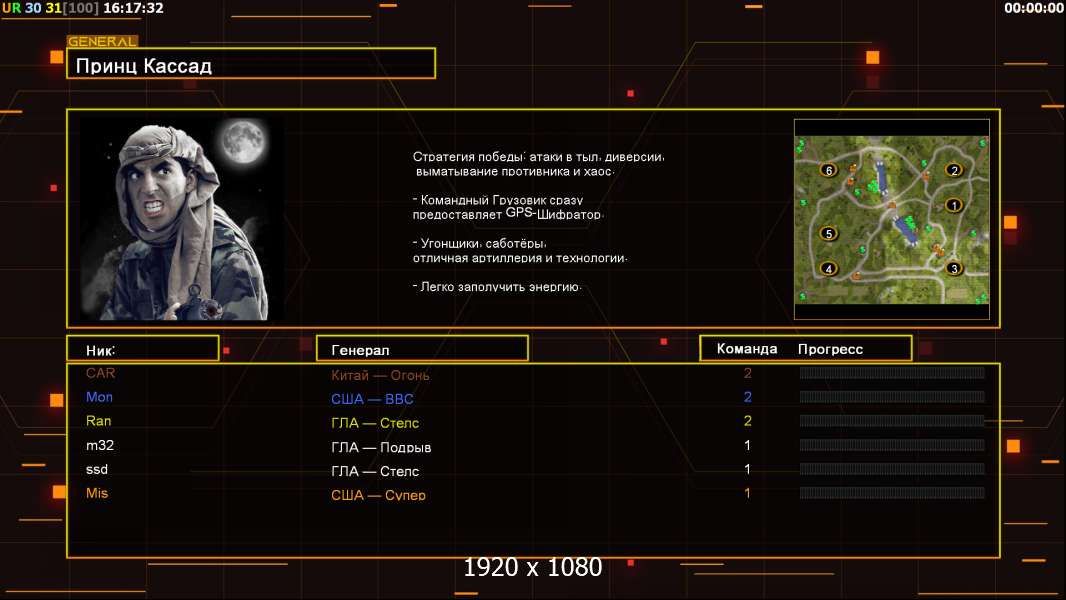Viewport: 1066px width, 600px height.
Task: Click the loading progress bar for Mis
Action: click(x=892, y=493)
